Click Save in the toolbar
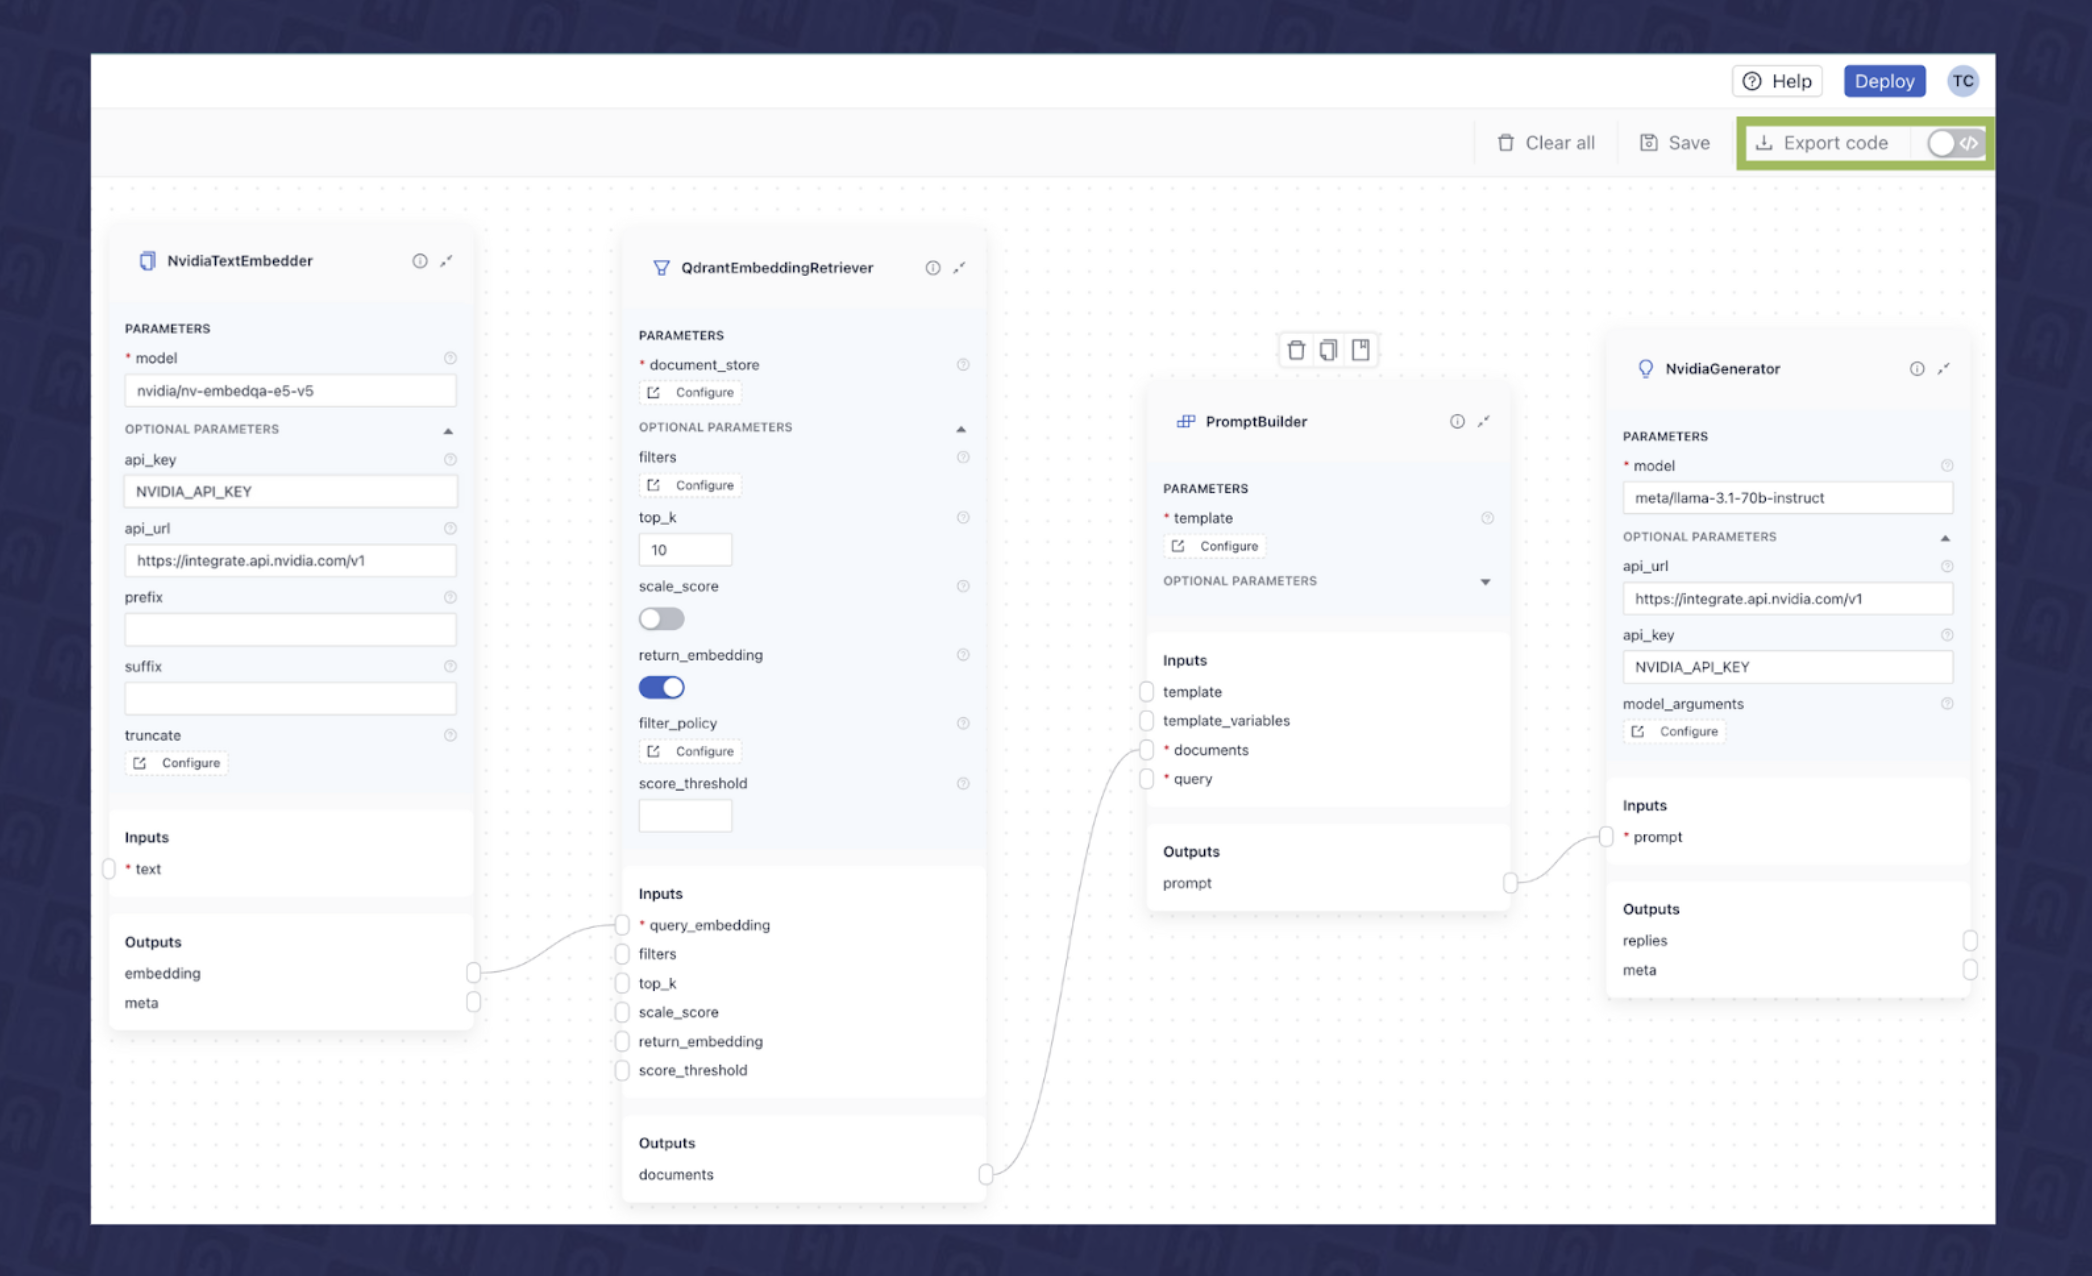 (x=1675, y=143)
